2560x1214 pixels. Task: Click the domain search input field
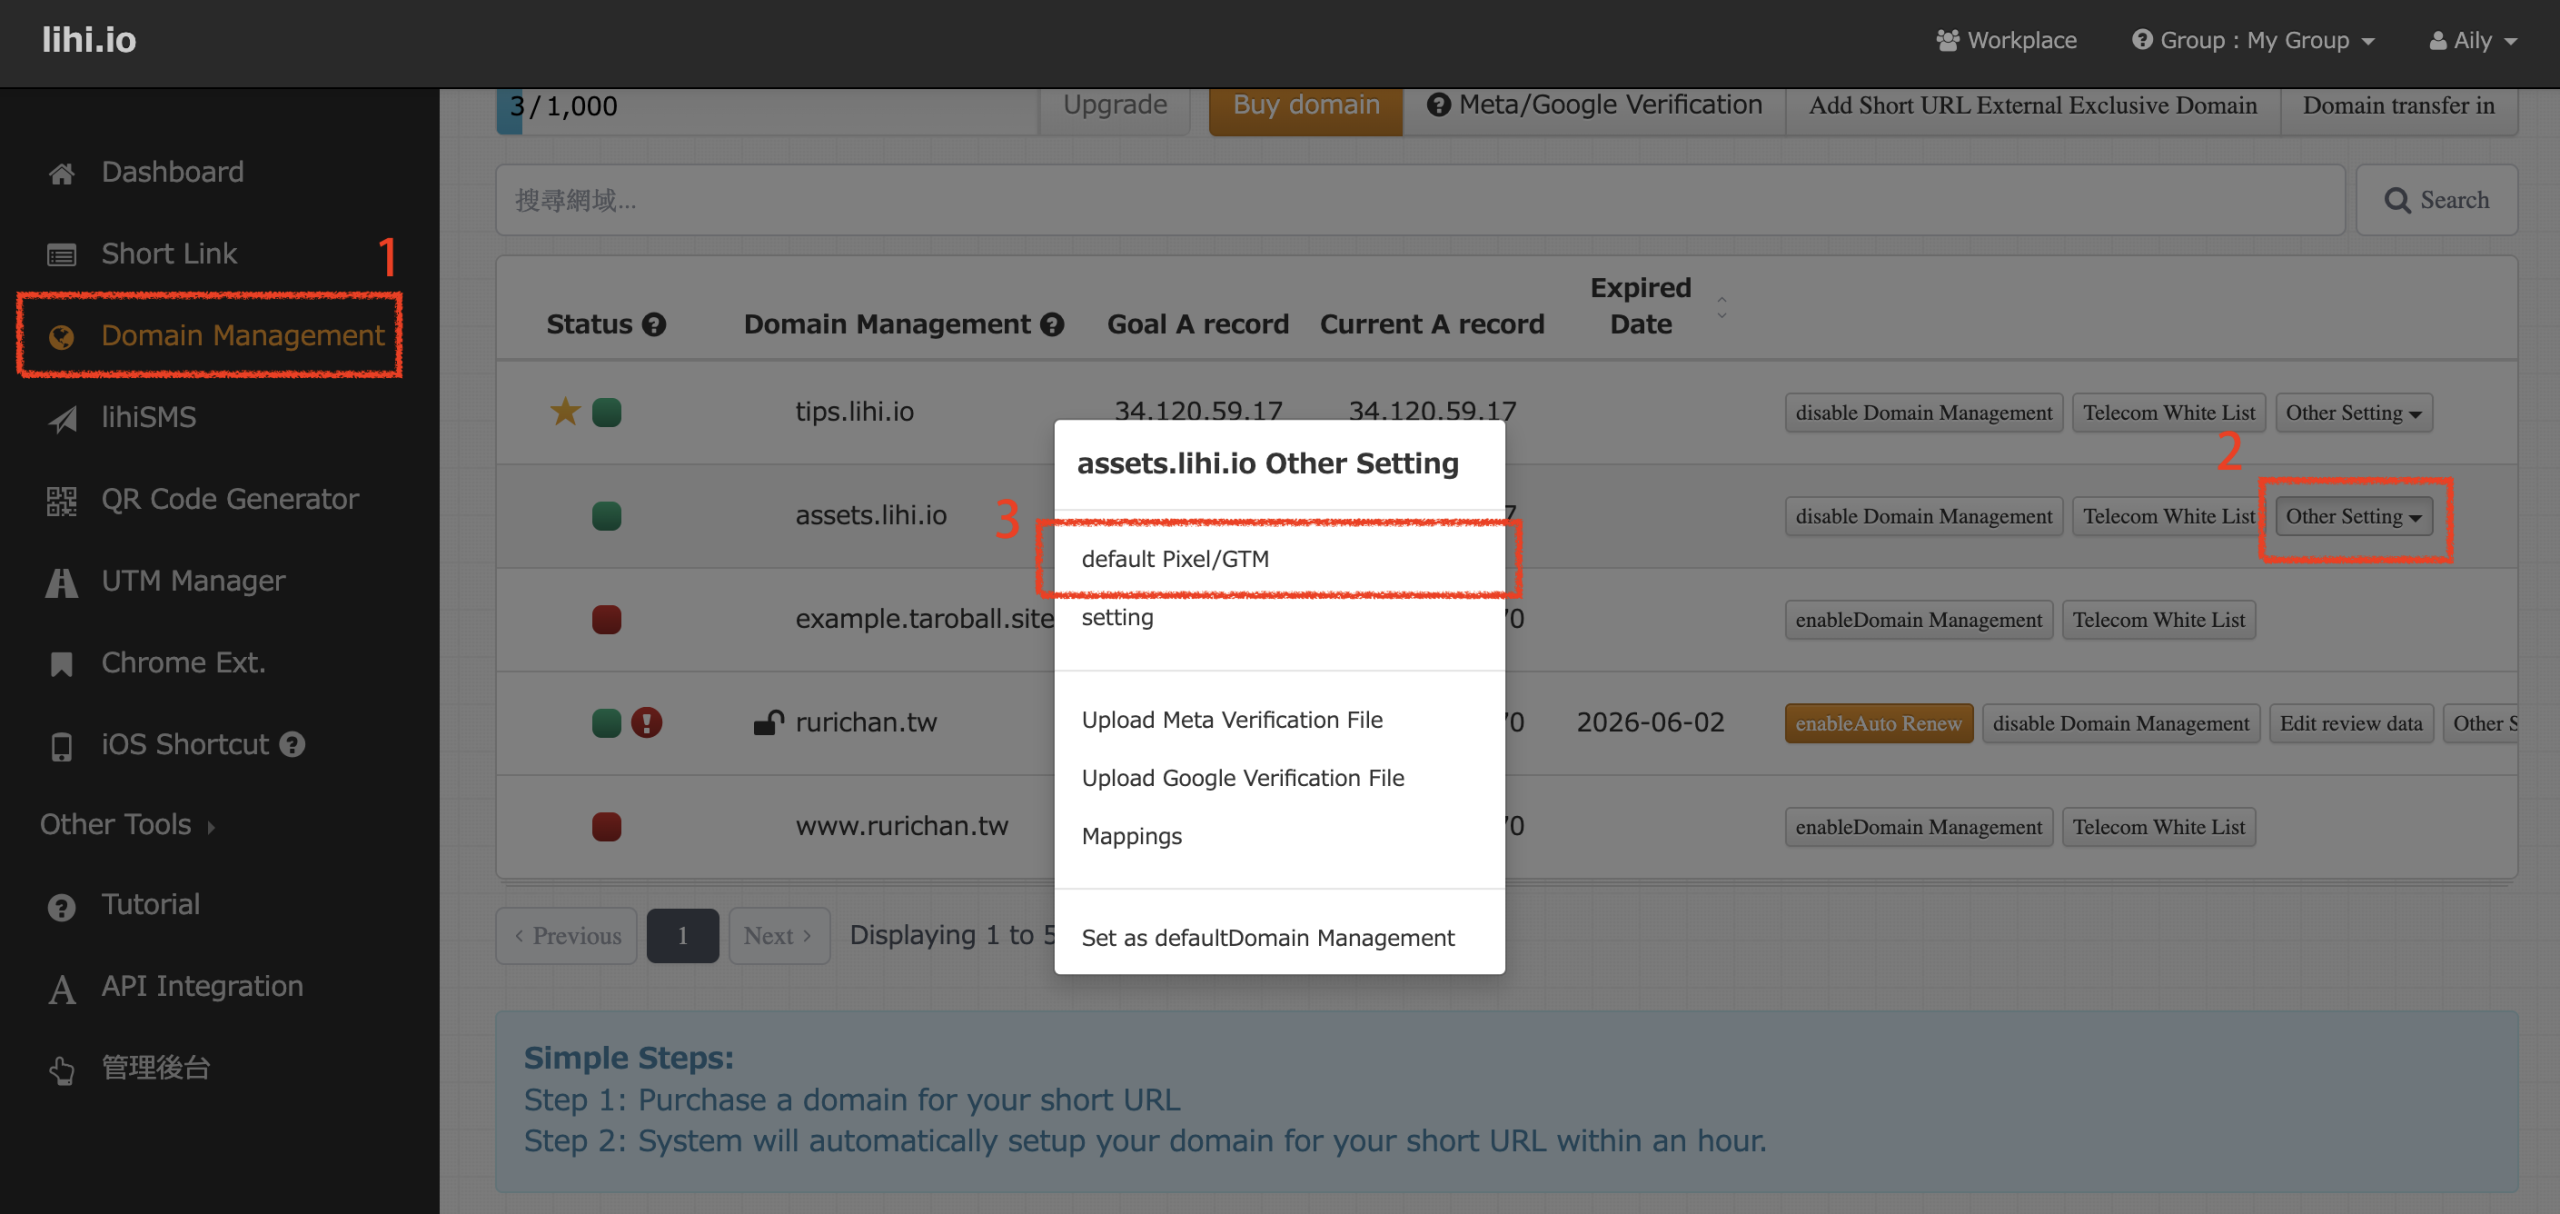click(1418, 200)
